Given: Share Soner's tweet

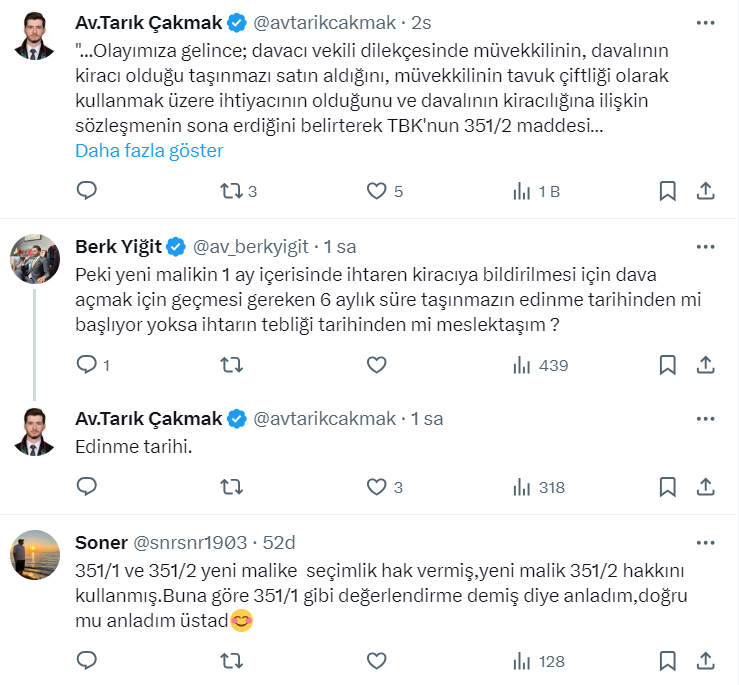Looking at the screenshot, I should click(x=705, y=661).
